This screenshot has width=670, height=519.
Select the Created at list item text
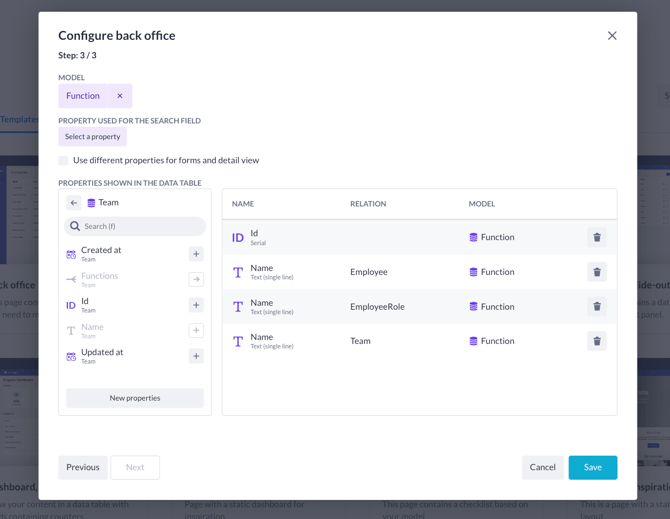pyautogui.click(x=101, y=250)
